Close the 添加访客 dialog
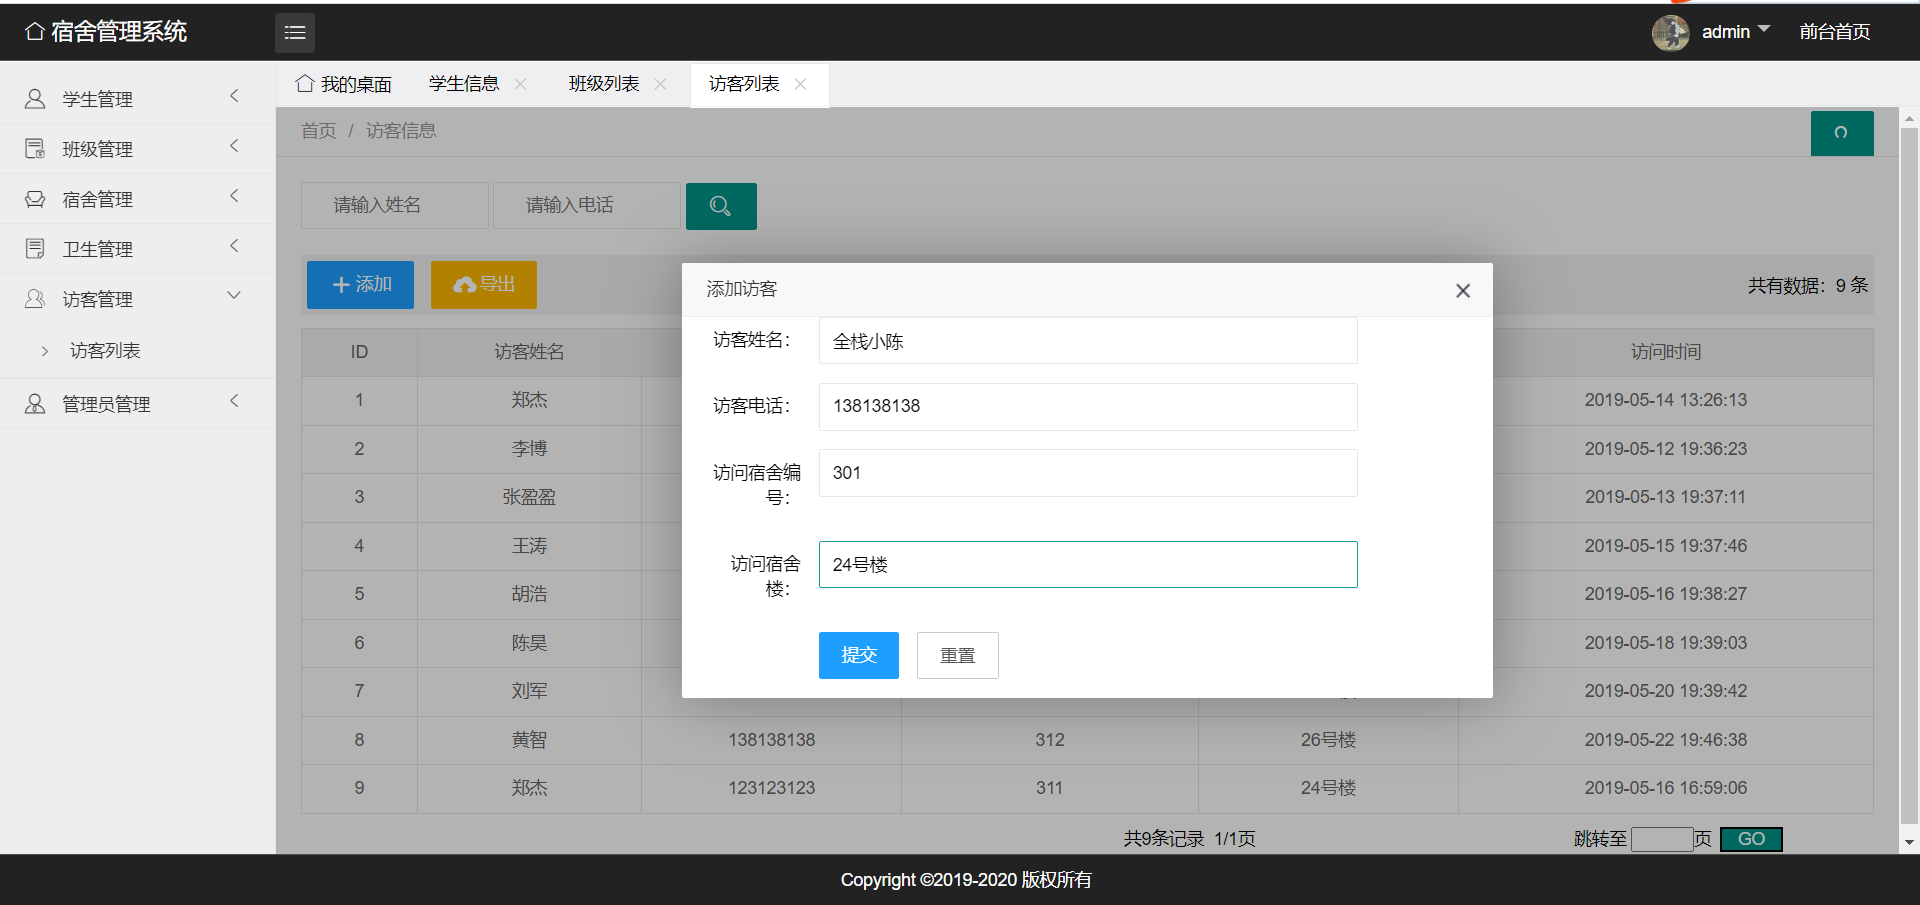This screenshot has width=1920, height=905. [1463, 291]
